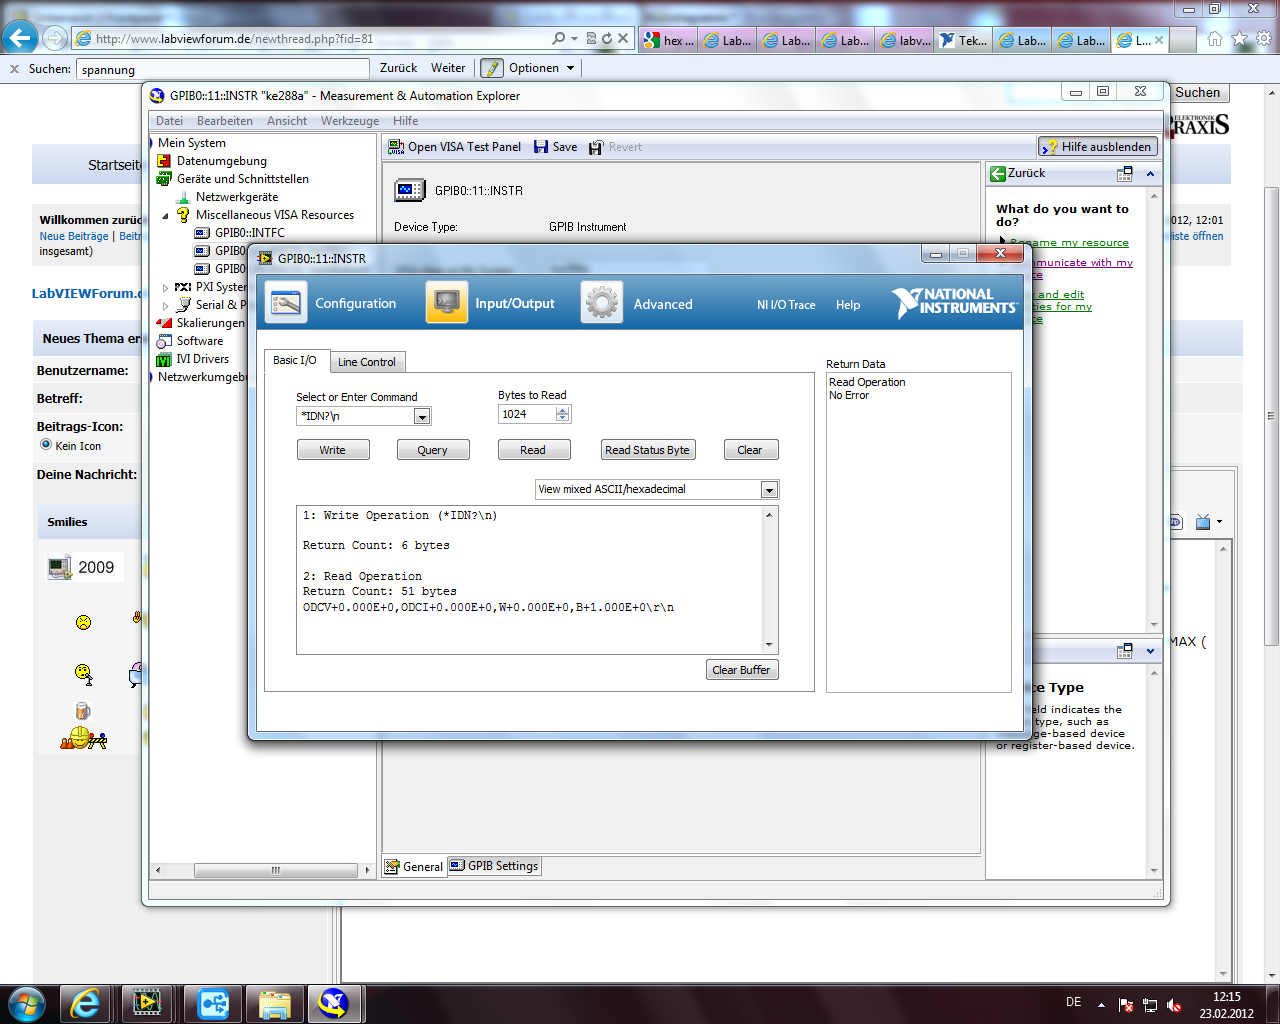This screenshot has height=1024, width=1280.
Task: Select Mein System in the tree
Action: click(192, 143)
